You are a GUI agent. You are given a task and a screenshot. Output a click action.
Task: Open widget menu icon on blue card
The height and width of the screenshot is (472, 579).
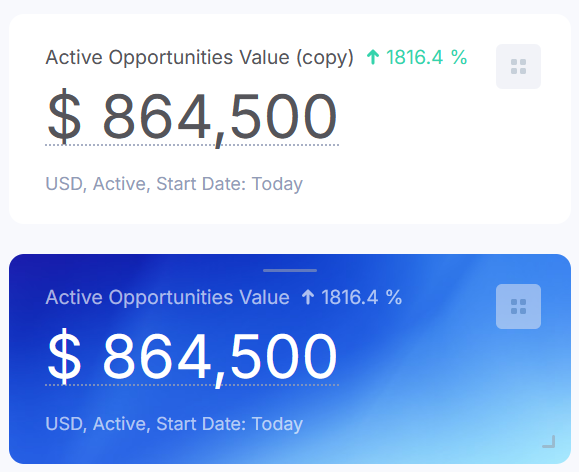[x=518, y=307]
